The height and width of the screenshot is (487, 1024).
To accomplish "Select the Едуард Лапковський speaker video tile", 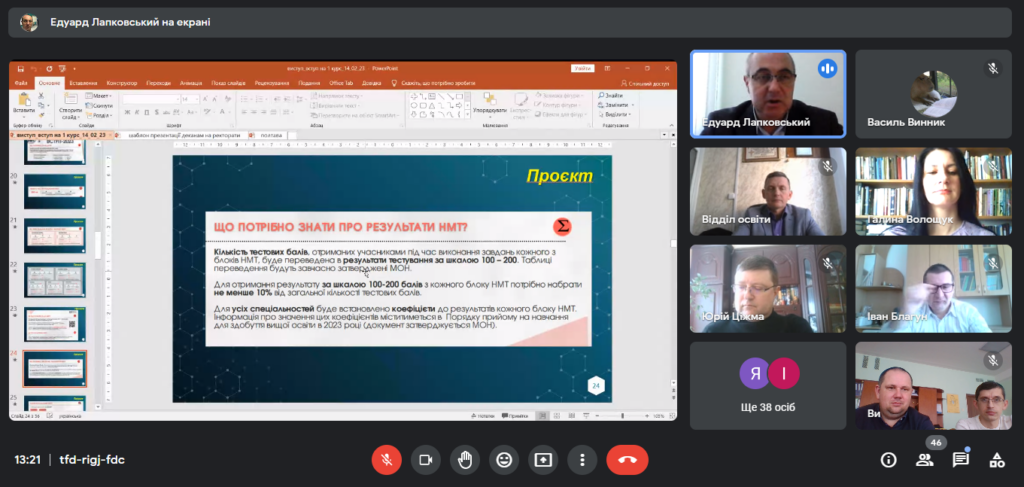I will [767, 94].
